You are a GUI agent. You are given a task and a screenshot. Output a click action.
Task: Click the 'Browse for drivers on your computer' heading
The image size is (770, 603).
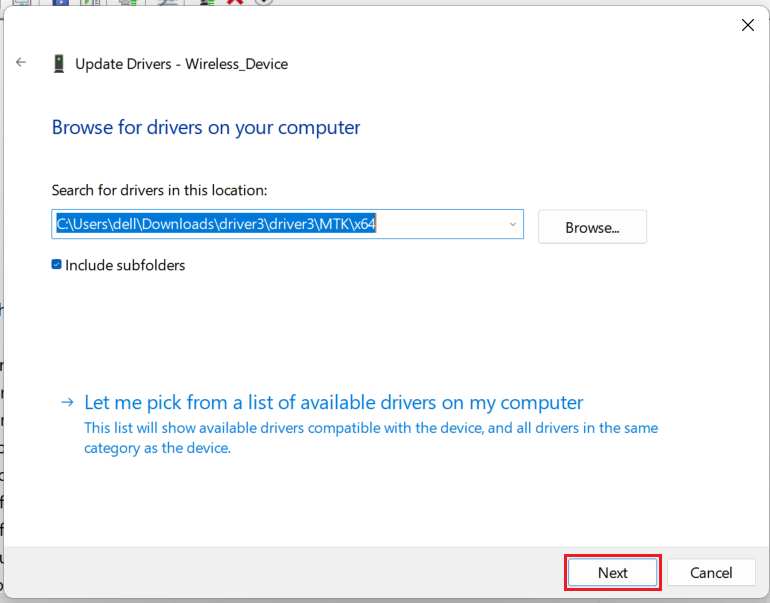(206, 128)
